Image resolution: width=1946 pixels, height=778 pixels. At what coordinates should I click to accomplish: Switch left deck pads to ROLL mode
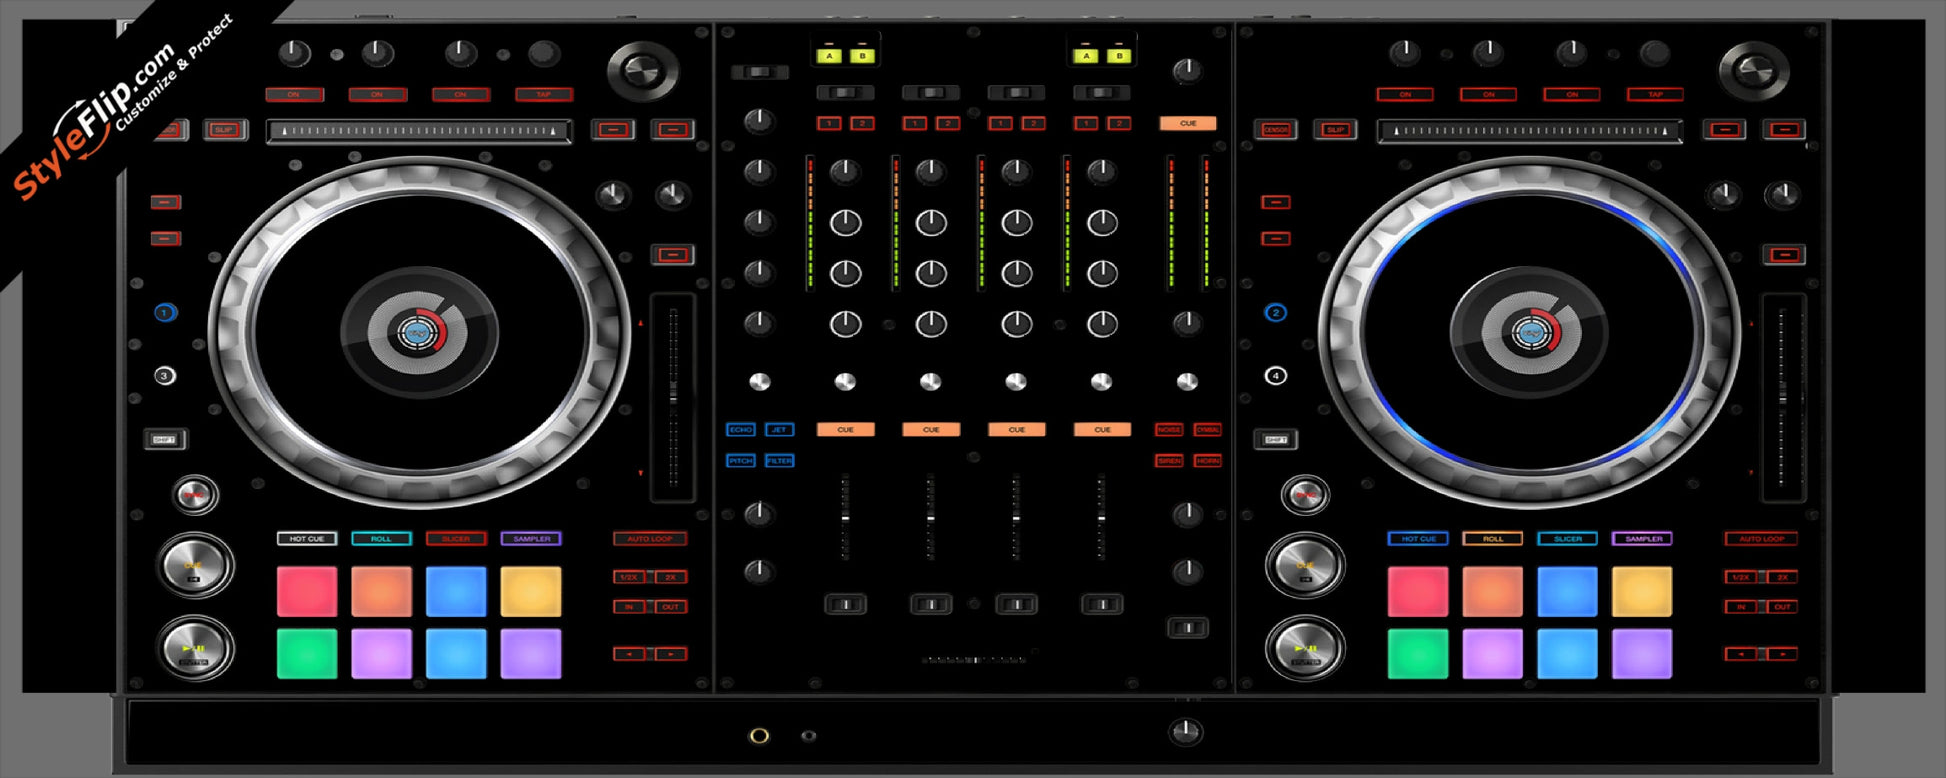tap(381, 538)
